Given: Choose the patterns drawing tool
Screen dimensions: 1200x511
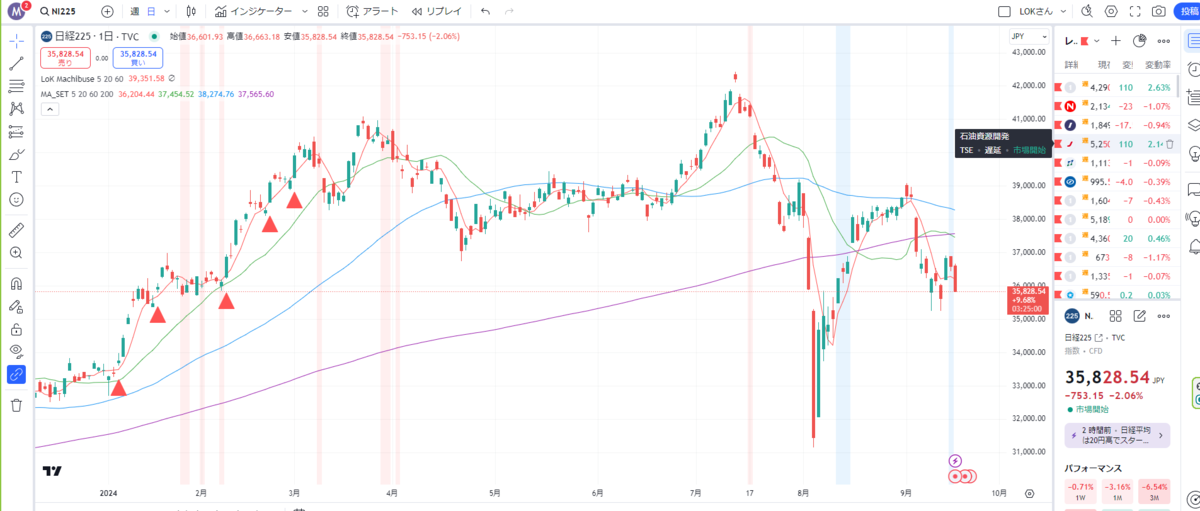Looking at the screenshot, I should (x=16, y=108).
